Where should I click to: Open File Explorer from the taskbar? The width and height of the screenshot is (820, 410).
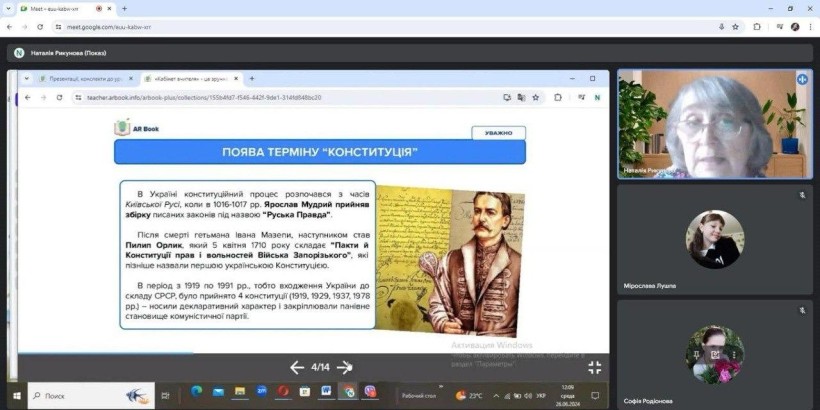click(240, 391)
